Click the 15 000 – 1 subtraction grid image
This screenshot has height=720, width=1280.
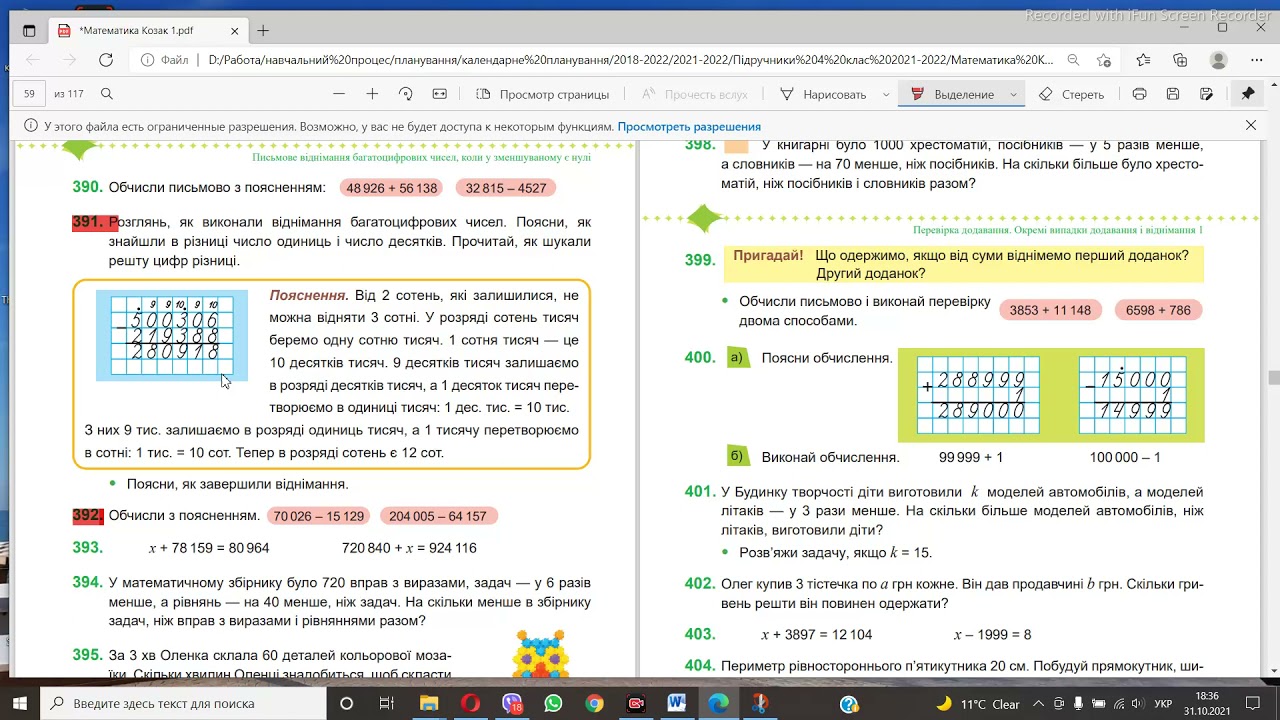pyautogui.click(x=1132, y=395)
